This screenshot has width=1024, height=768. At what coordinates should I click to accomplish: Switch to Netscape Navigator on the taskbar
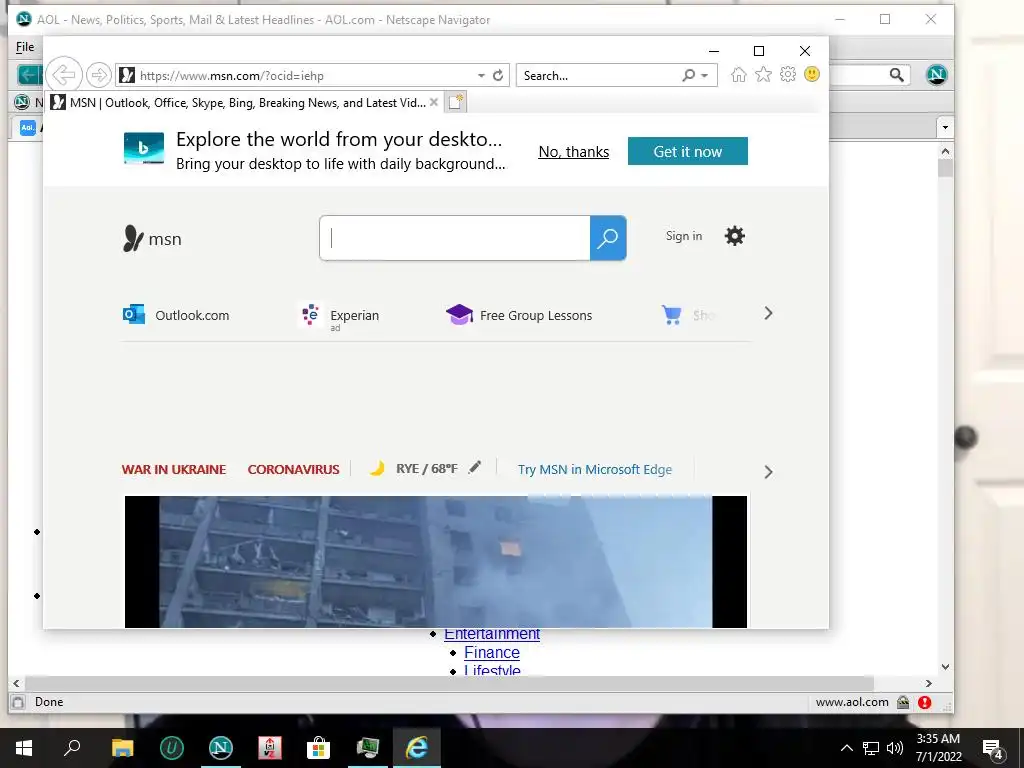coord(221,748)
